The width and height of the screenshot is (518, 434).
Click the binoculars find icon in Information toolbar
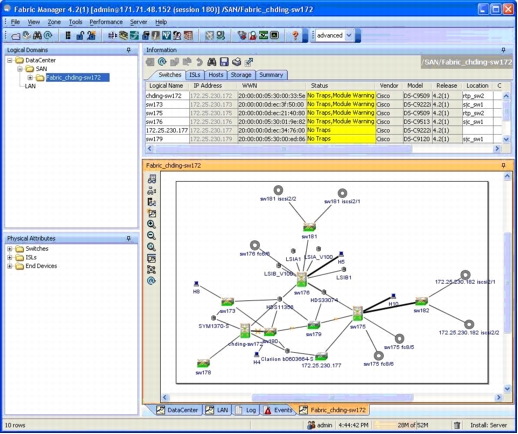[x=212, y=62]
